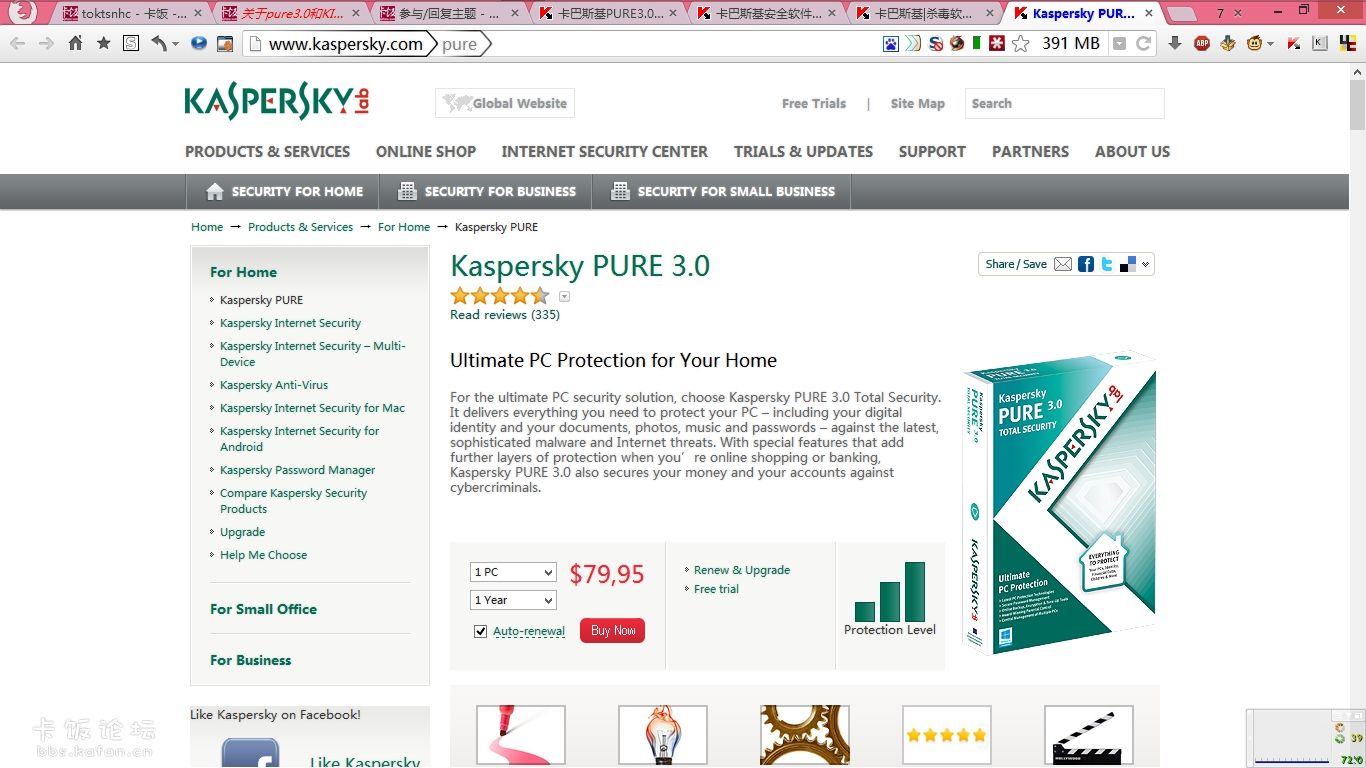Viewport: 1366px width, 768px height.
Task: Open the Tampermonkey dropdown arrow
Action: click(1270, 44)
